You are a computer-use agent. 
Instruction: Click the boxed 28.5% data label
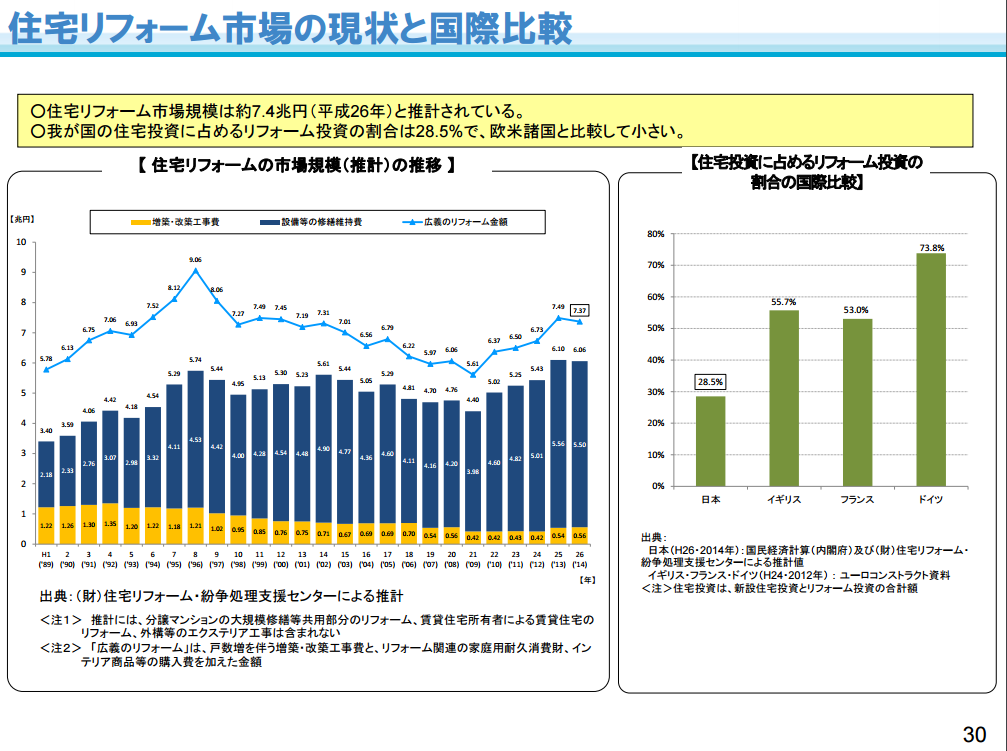tap(710, 381)
